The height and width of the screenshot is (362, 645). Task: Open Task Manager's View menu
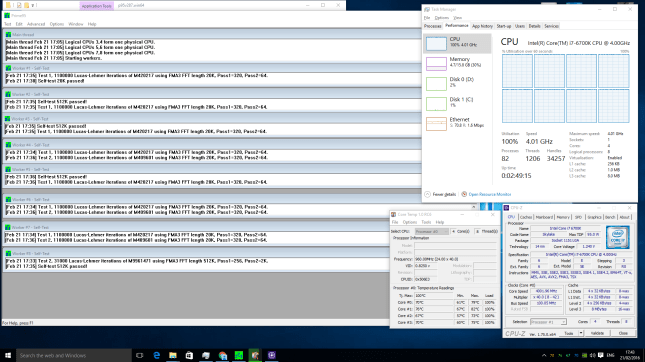pyautogui.click(x=457, y=18)
